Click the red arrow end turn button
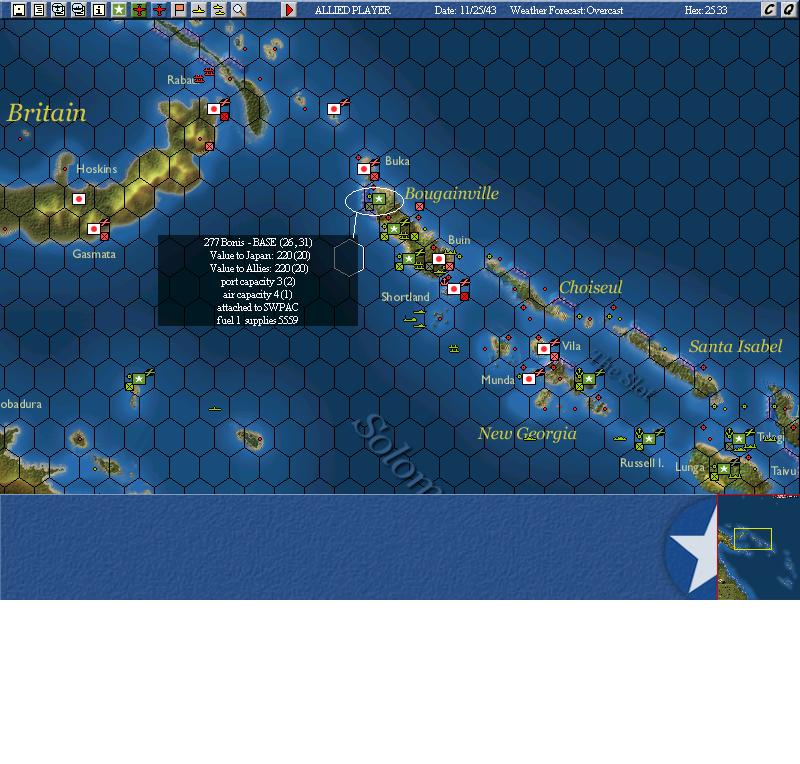Screen dimensions: 800x764 (289, 9)
